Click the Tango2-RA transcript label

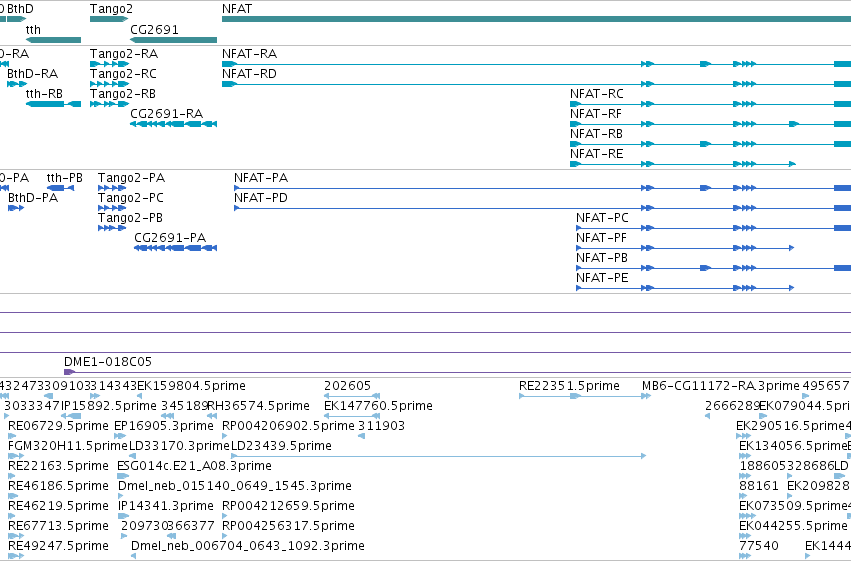(x=124, y=54)
